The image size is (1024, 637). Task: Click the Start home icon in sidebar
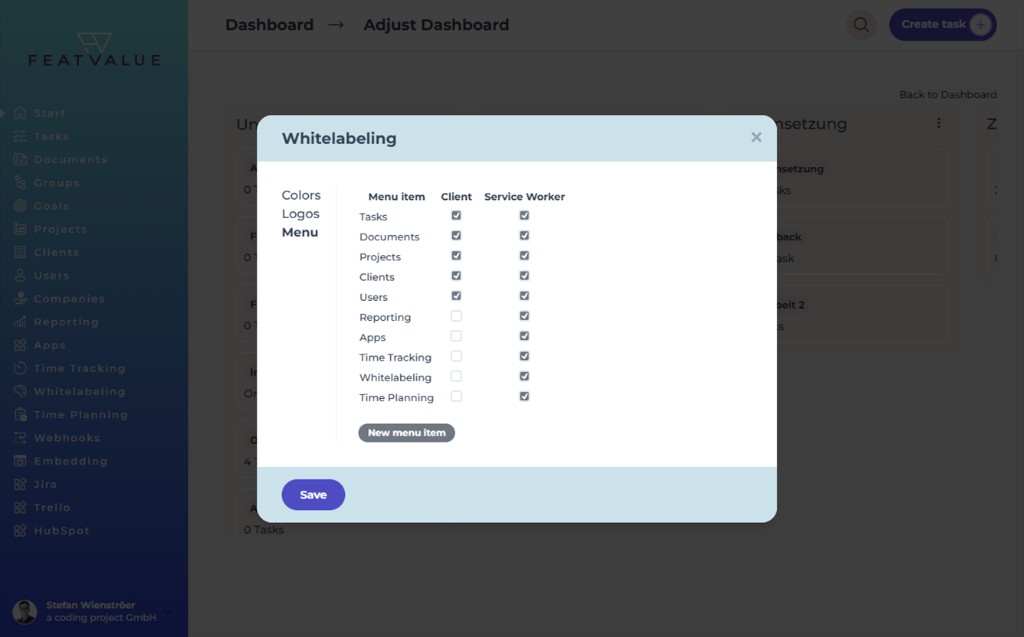tap(20, 113)
